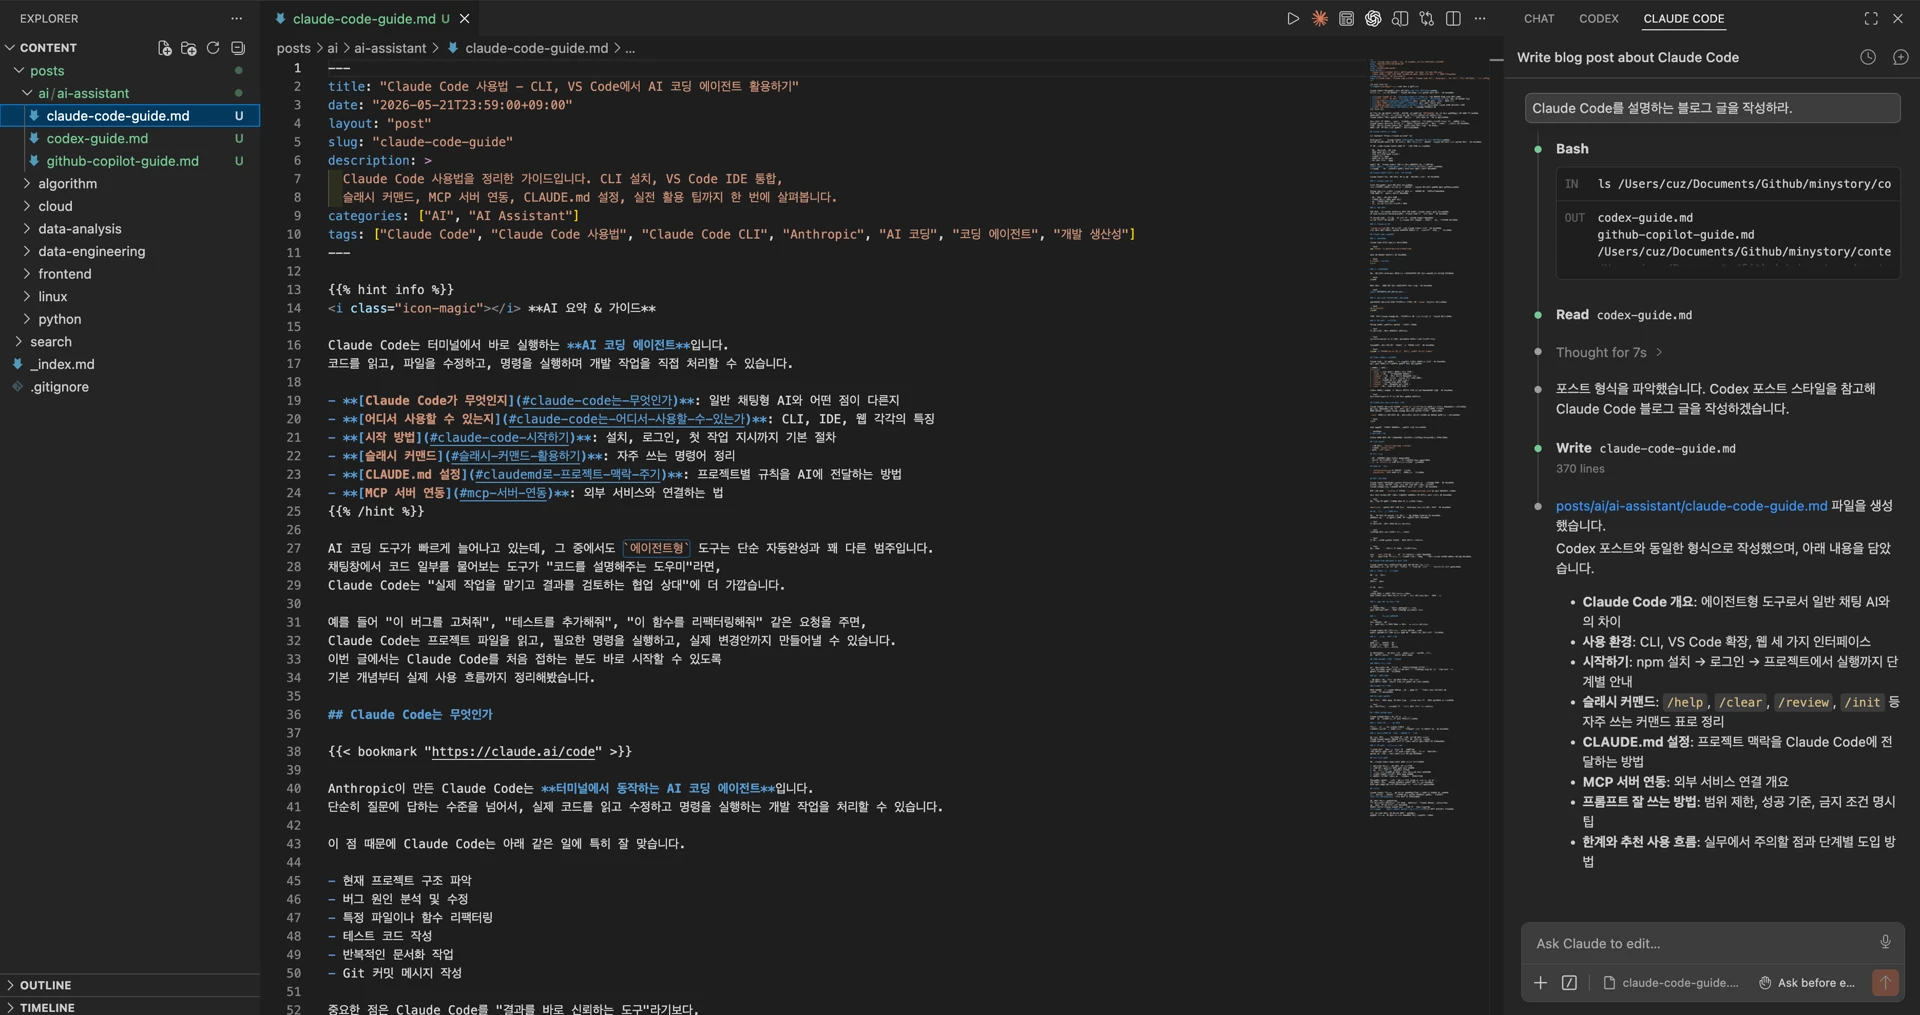Refresh the explorer file tree

(x=213, y=48)
